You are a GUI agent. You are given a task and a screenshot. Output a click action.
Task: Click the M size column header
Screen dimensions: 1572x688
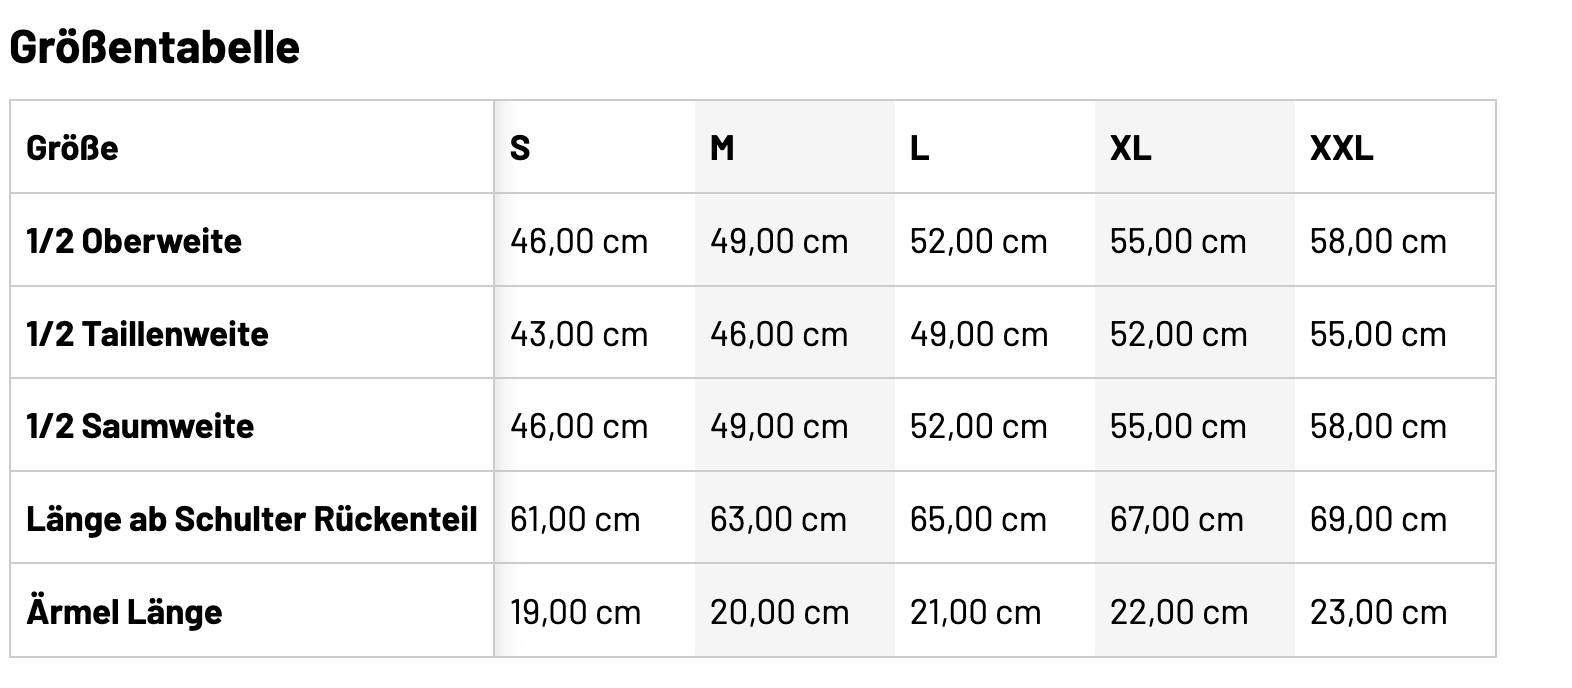point(722,148)
